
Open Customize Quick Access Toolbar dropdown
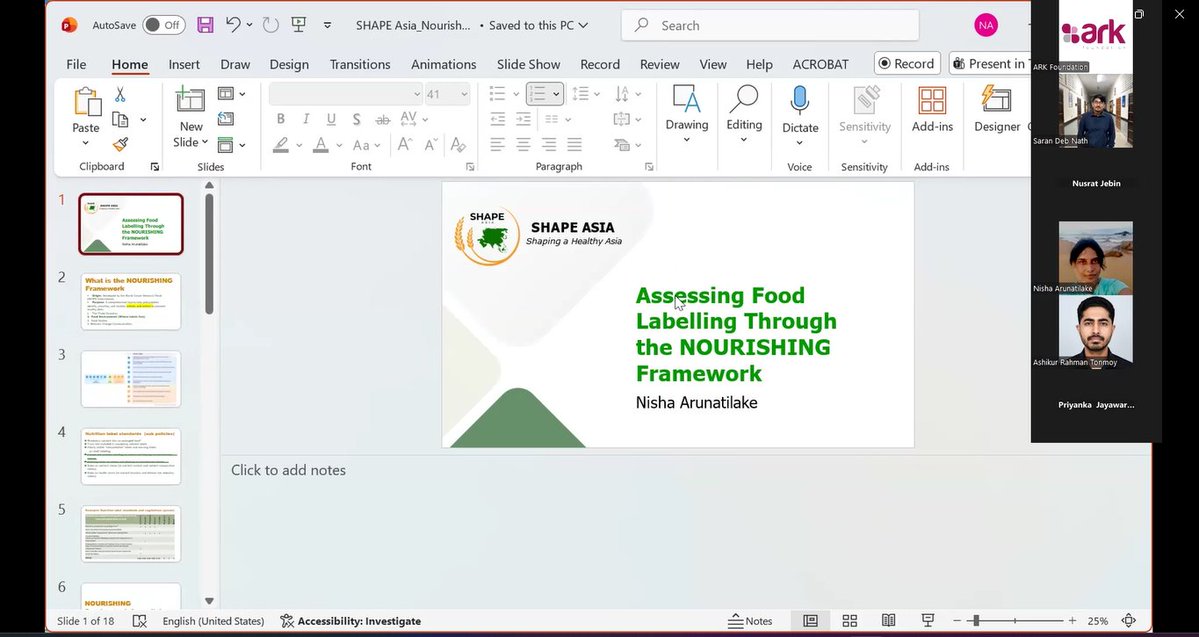coord(327,25)
